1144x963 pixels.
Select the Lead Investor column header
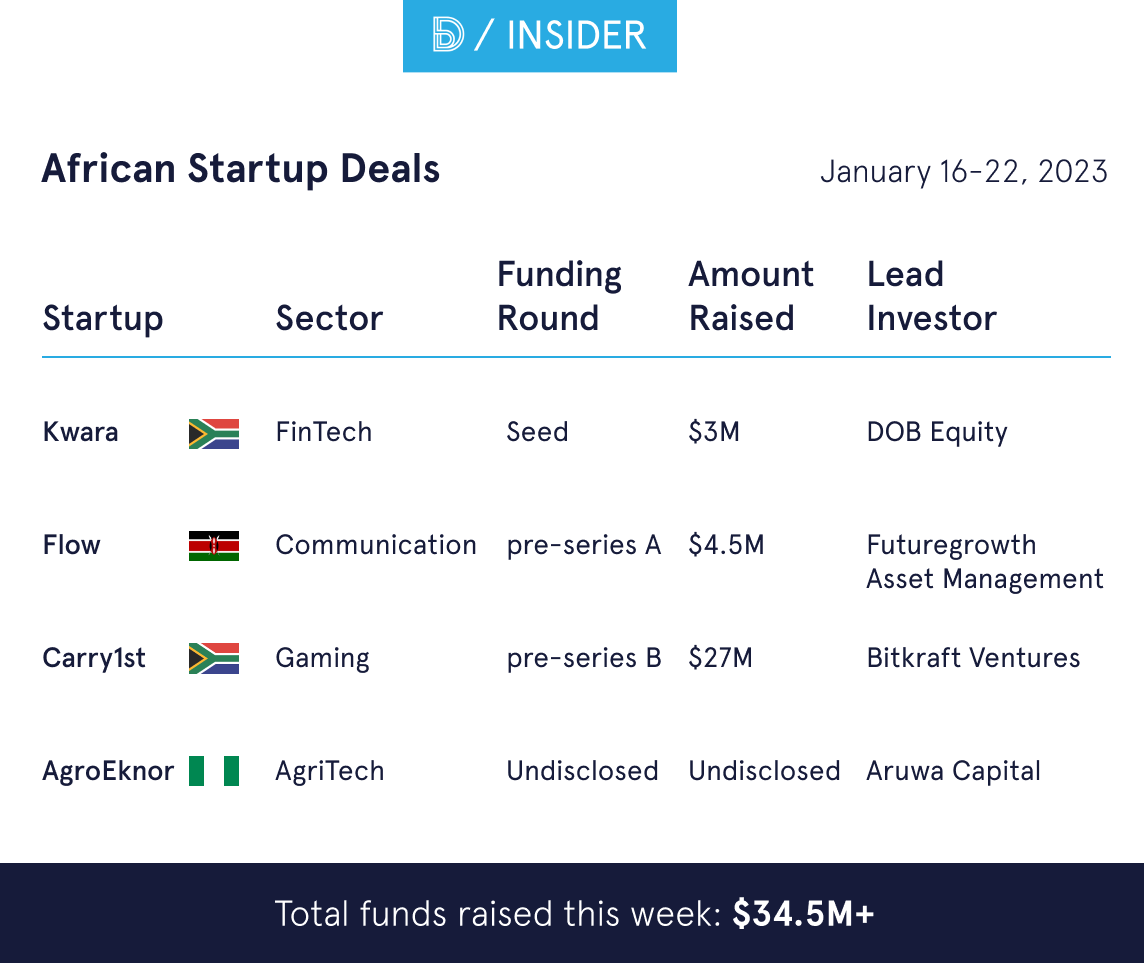click(931, 296)
